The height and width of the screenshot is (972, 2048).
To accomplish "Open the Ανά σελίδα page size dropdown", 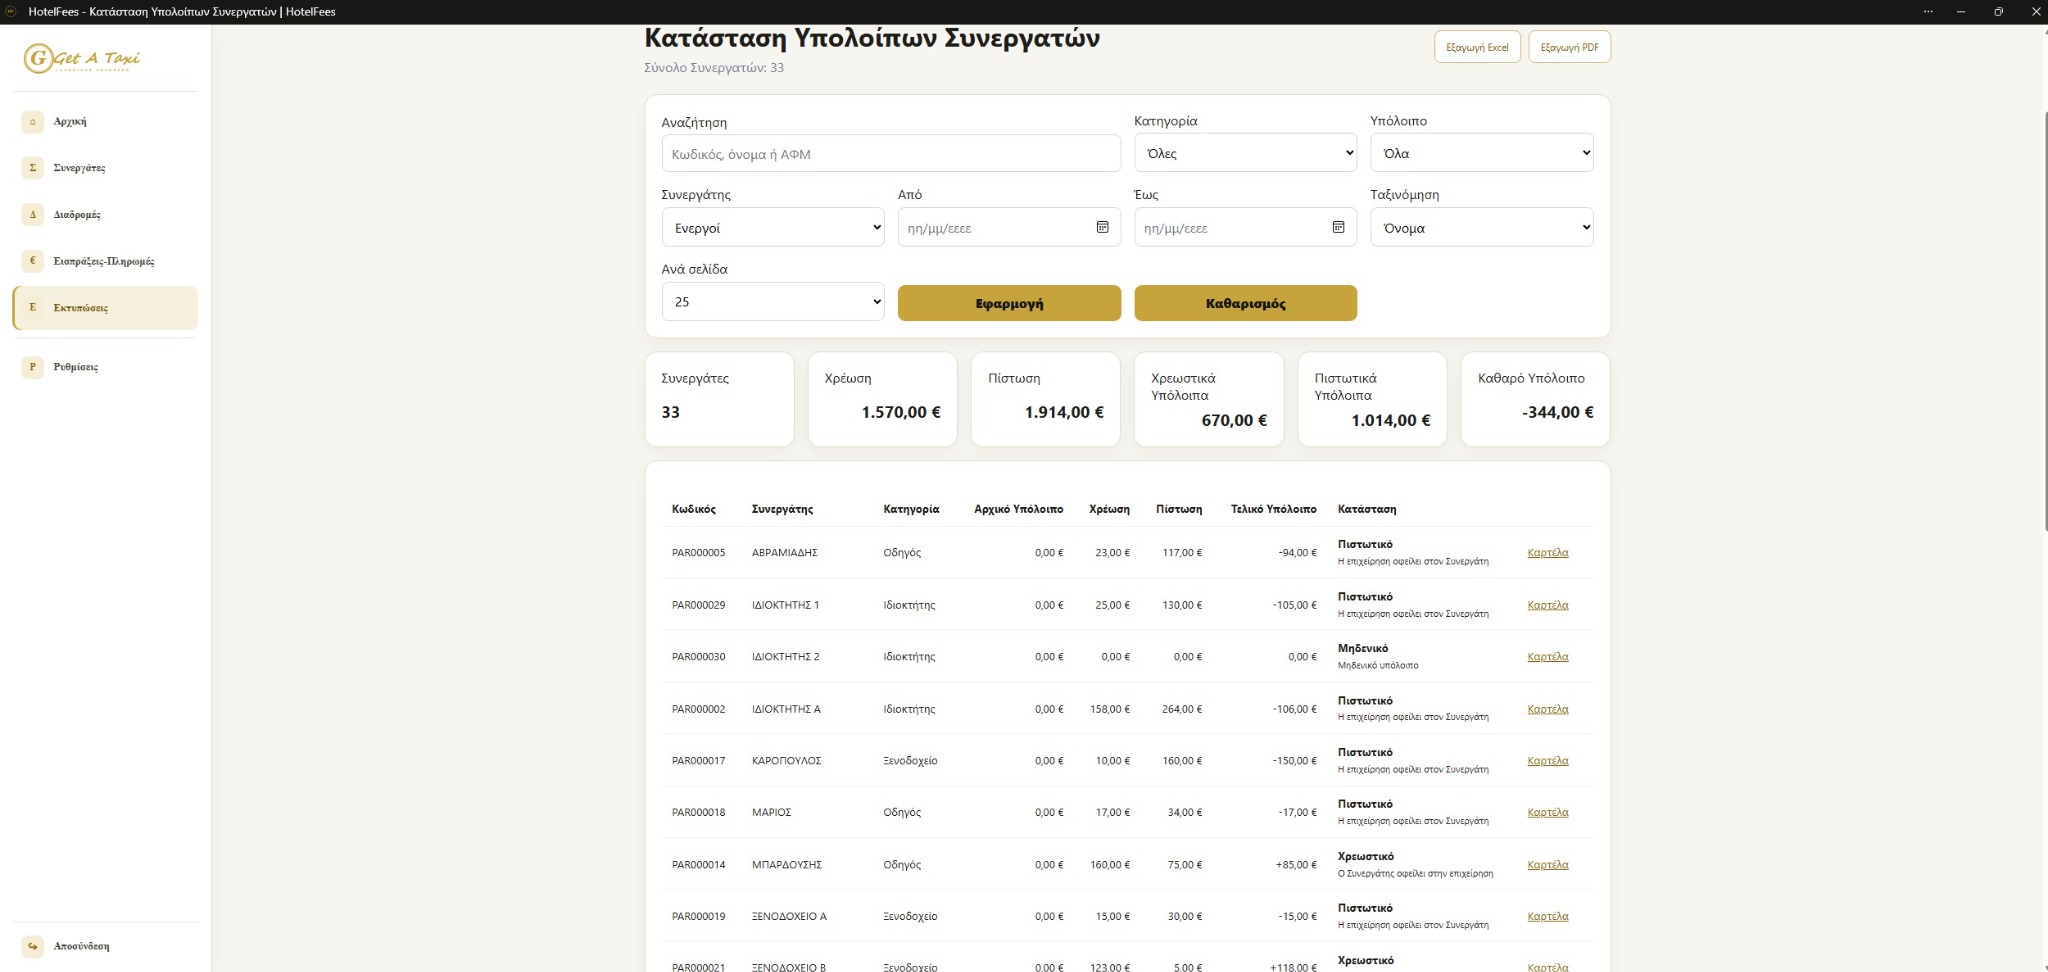I will [773, 302].
